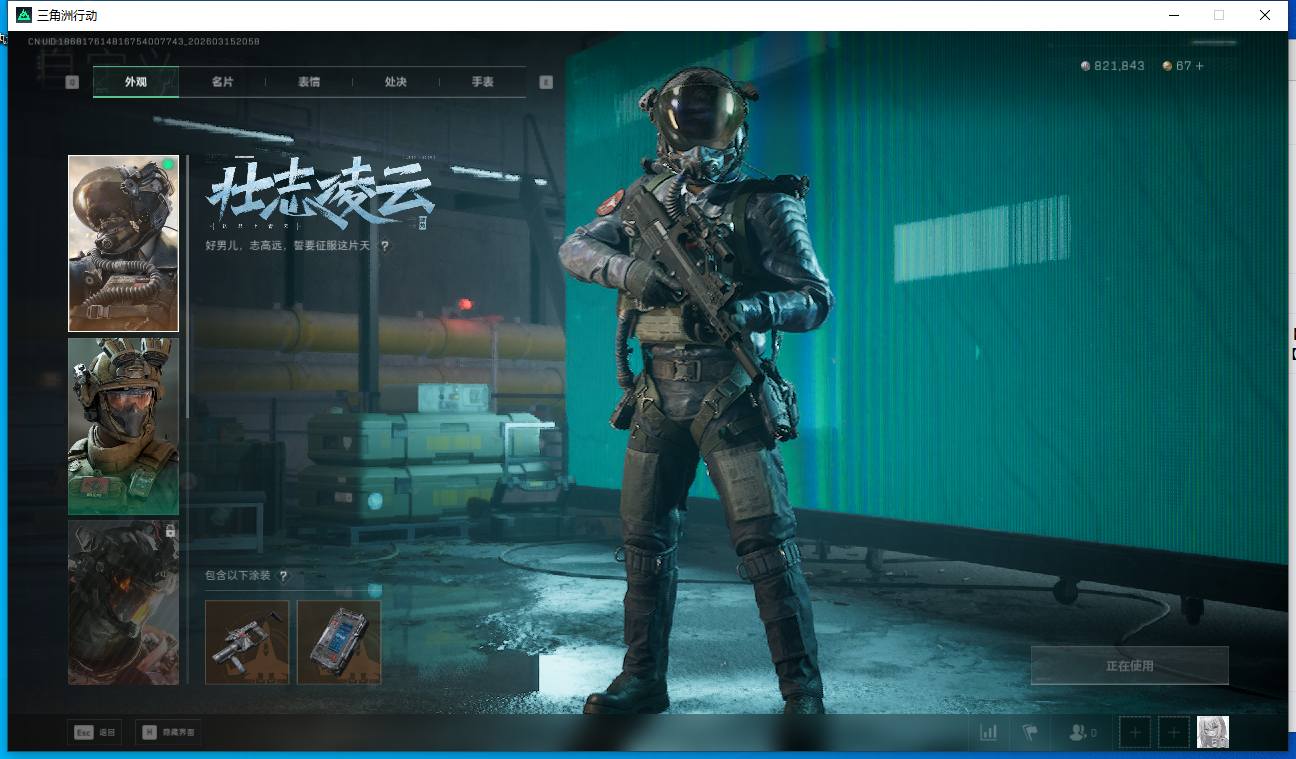Viewport: 1296px width, 759px height.
Task: Open the statistics bar-chart icon
Action: [x=989, y=733]
